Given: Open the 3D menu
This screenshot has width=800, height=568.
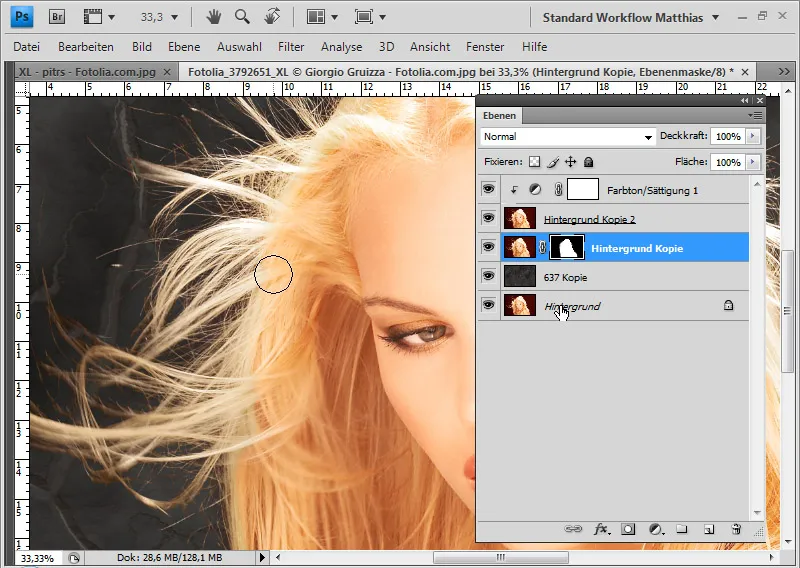Looking at the screenshot, I should (x=386, y=47).
